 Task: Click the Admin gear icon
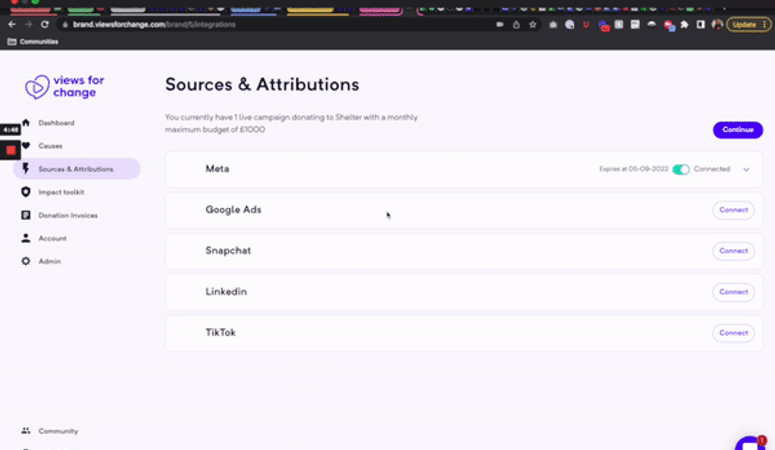[x=26, y=261]
